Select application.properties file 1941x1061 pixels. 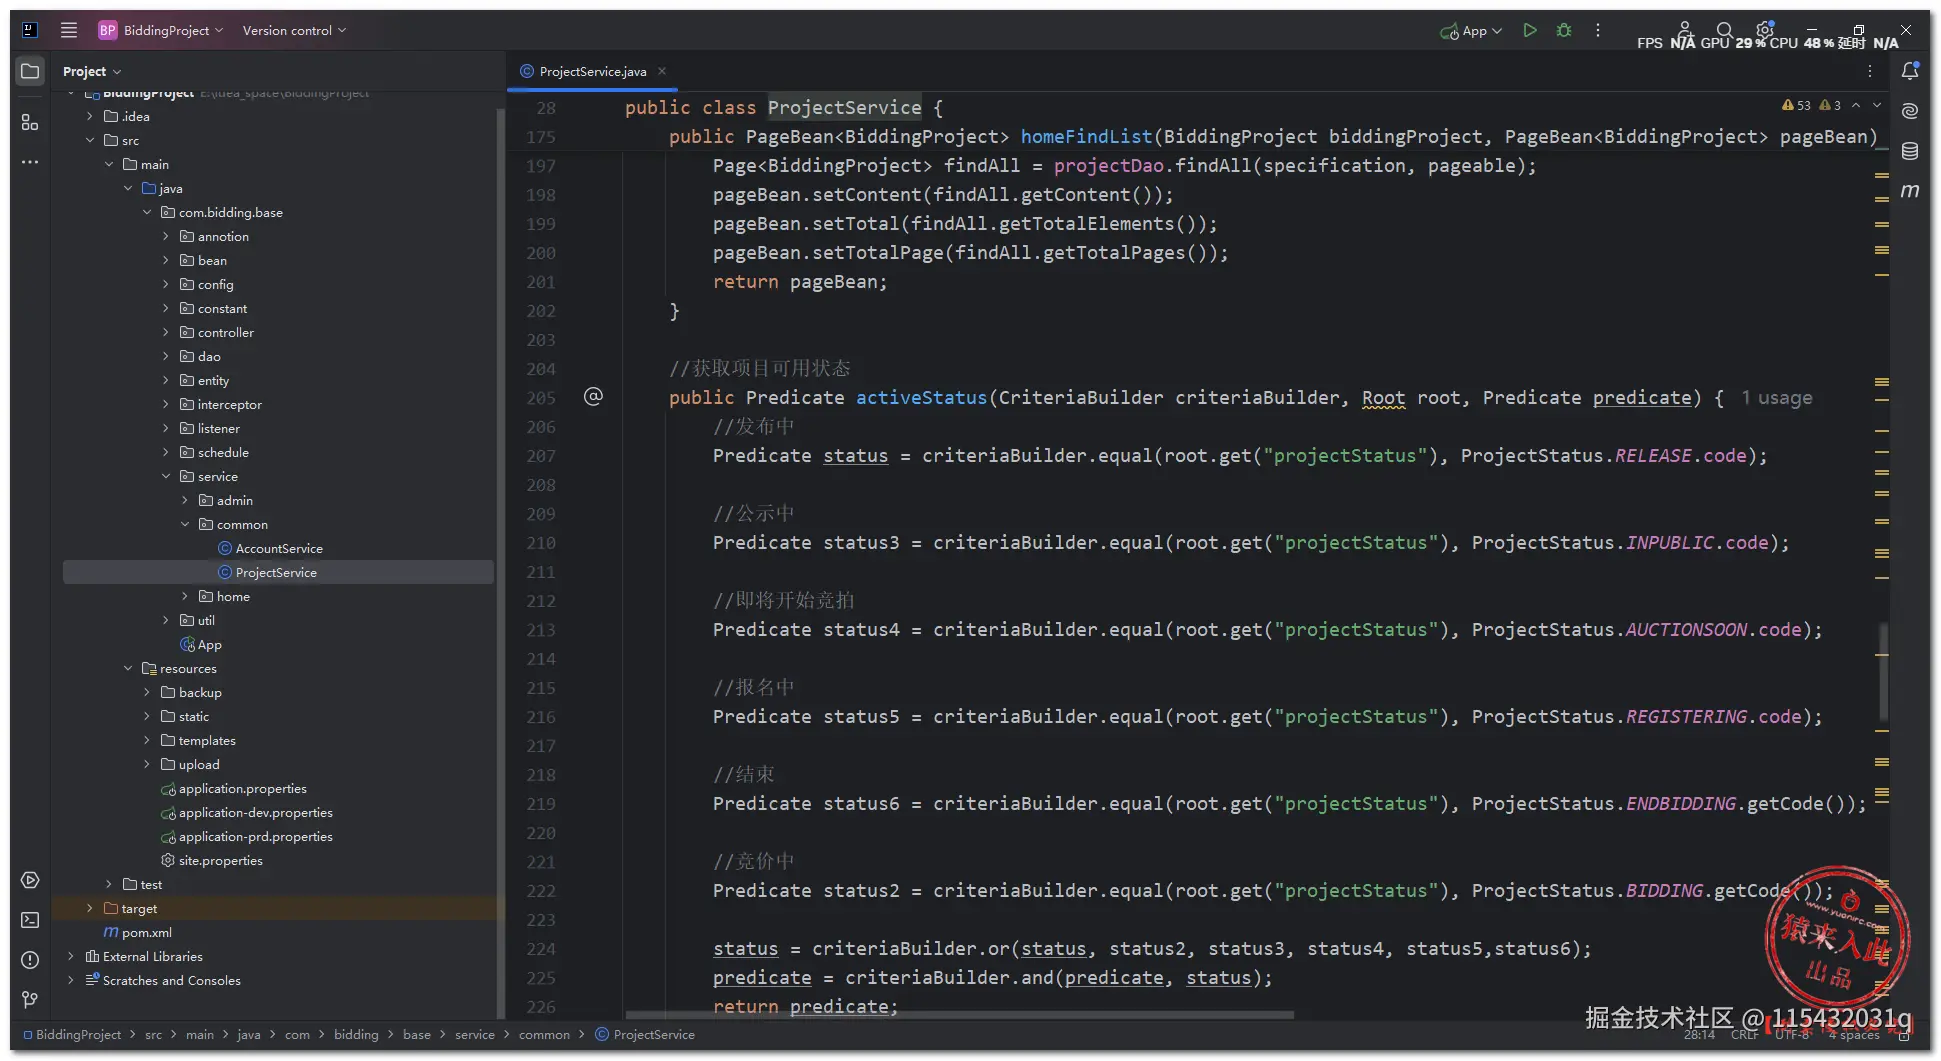coord(234,788)
